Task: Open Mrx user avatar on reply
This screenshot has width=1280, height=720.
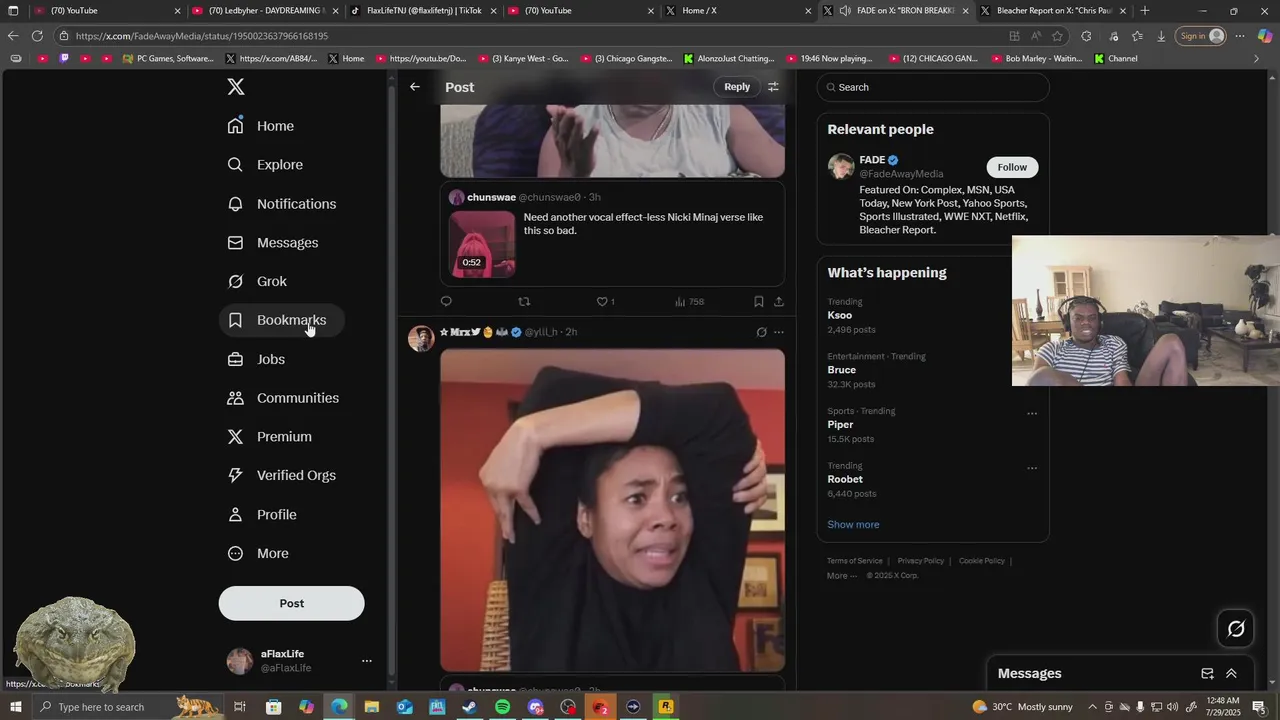Action: (421, 338)
